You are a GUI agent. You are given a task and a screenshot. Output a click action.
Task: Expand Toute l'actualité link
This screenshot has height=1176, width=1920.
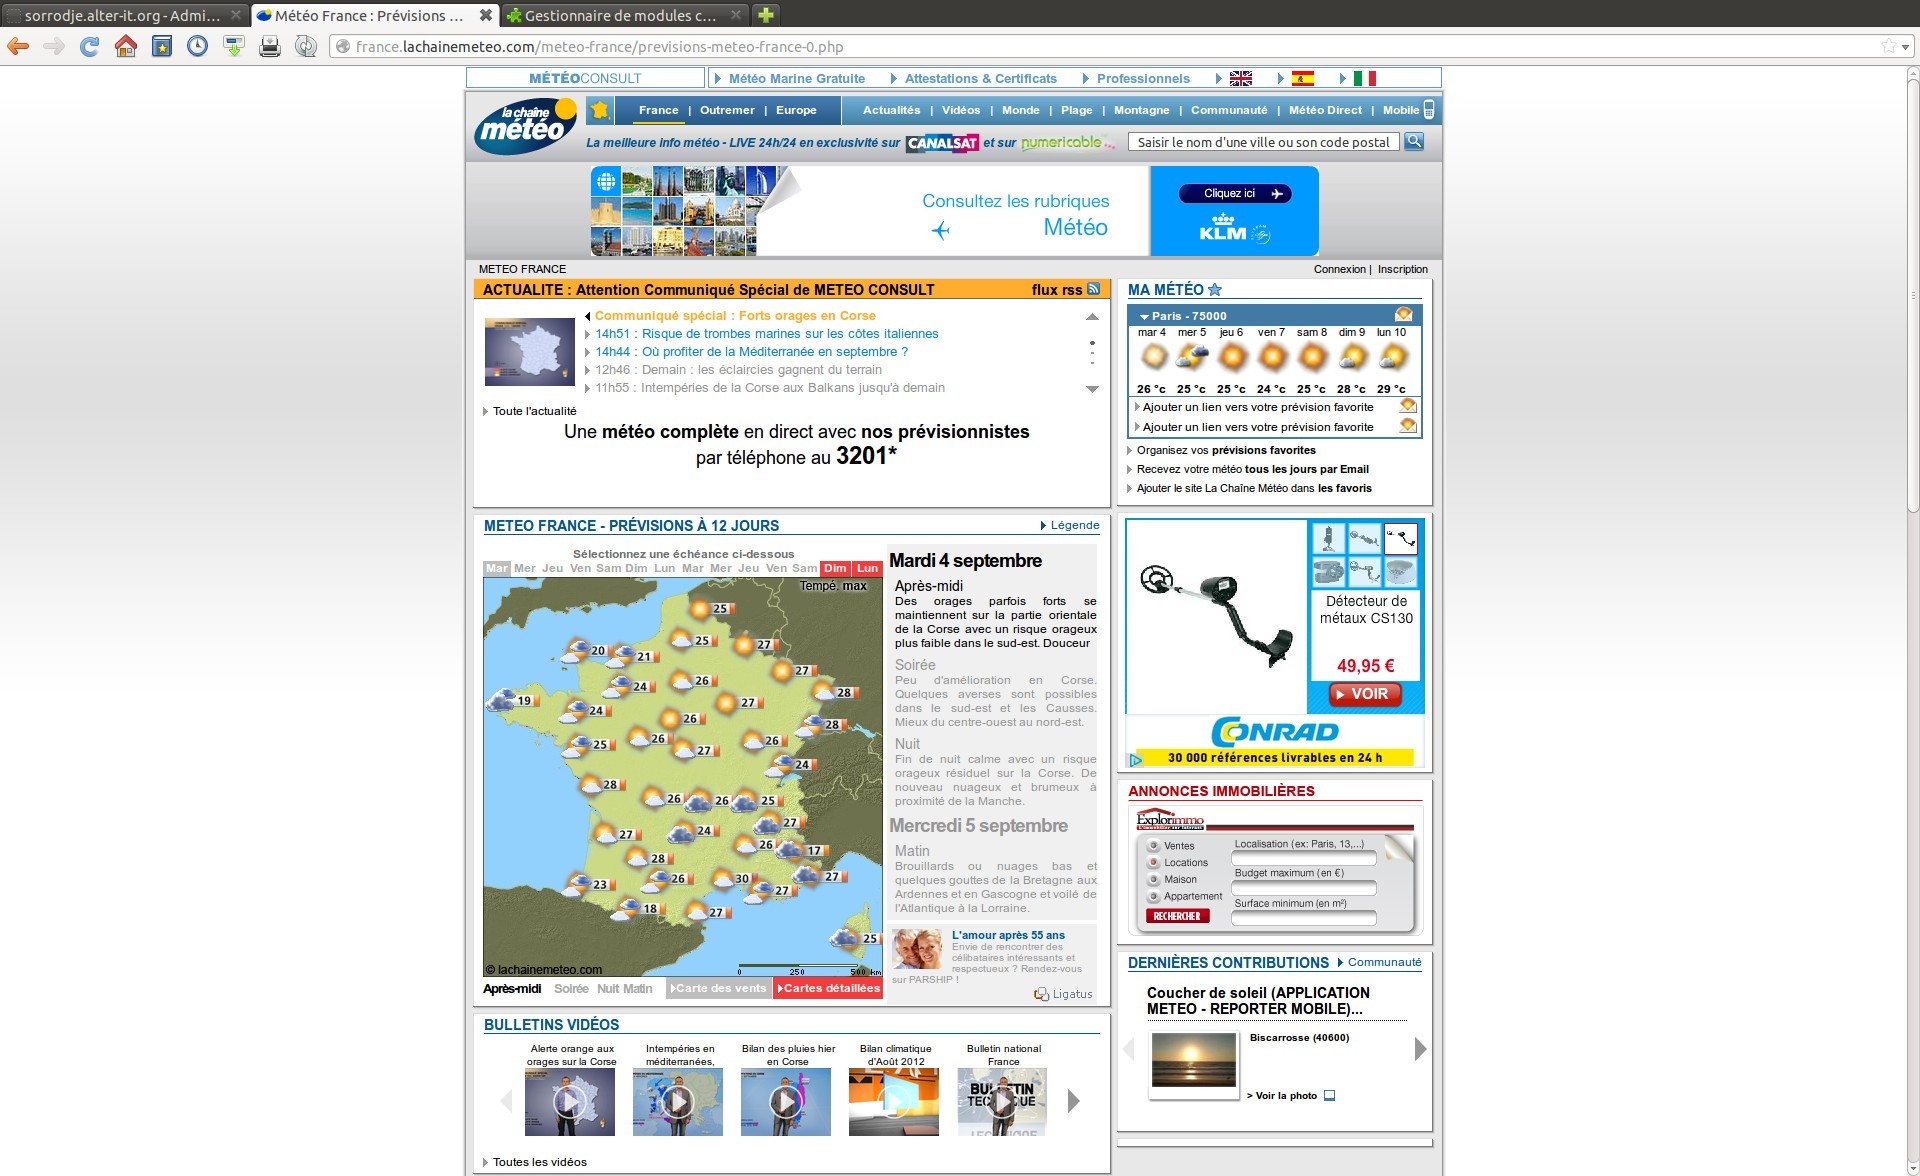[530, 411]
